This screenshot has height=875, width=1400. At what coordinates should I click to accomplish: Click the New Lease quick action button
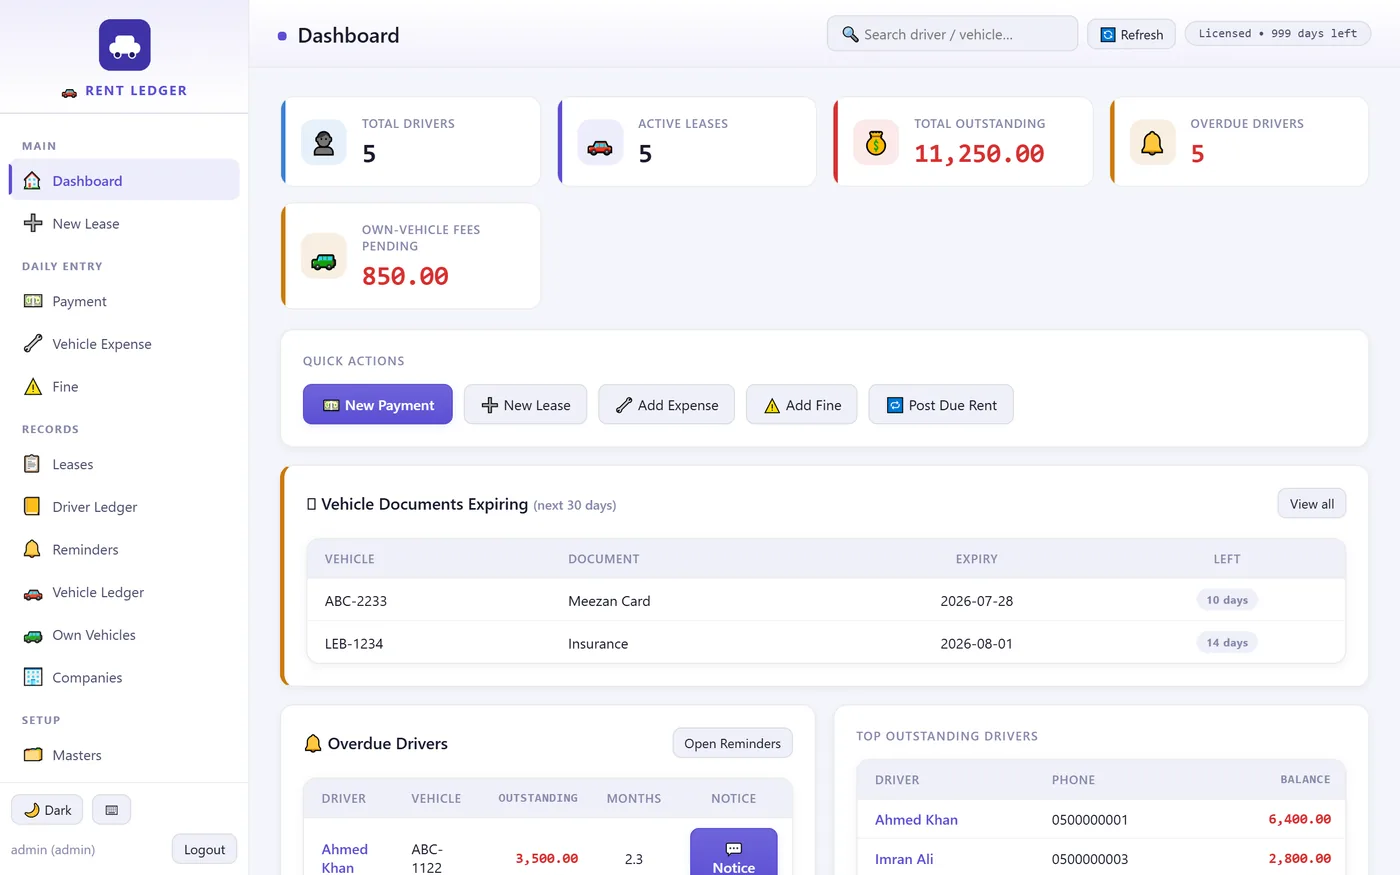coord(525,404)
